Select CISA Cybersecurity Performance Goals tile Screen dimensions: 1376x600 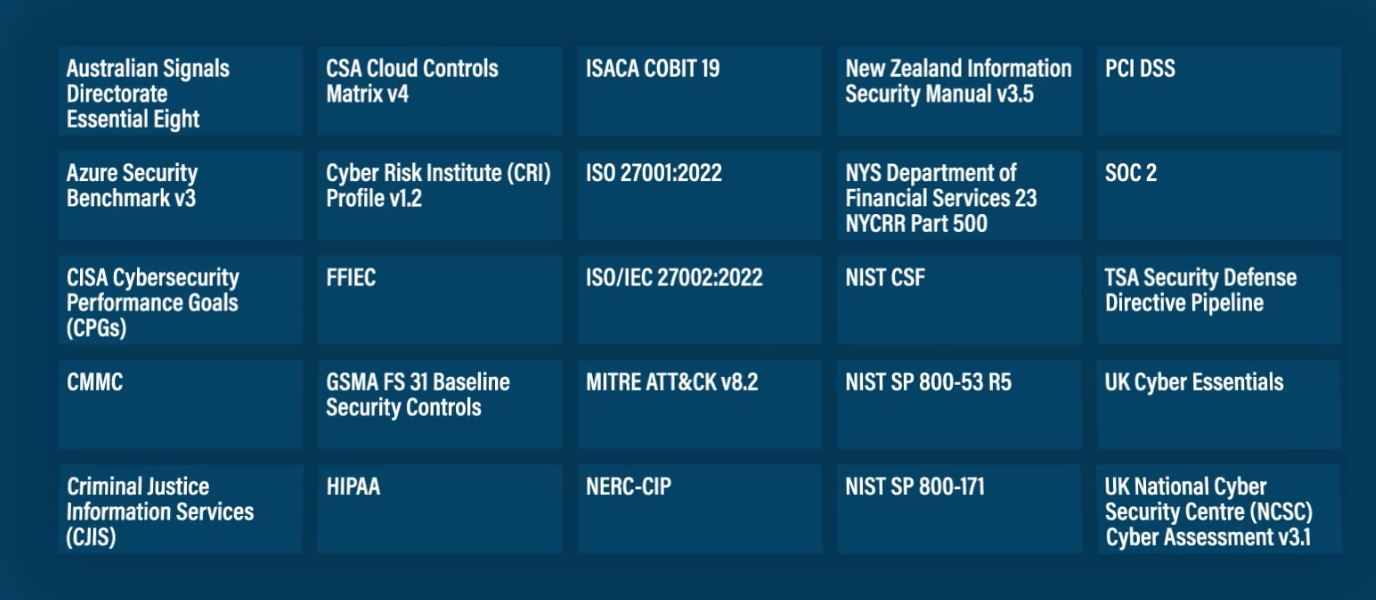click(180, 300)
